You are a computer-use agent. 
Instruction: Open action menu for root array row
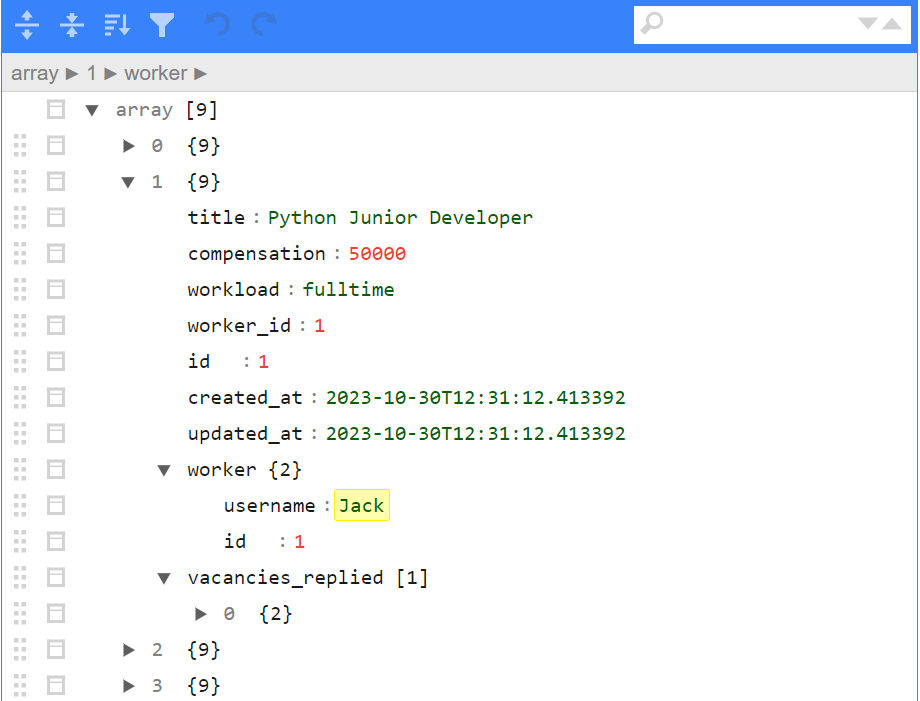(x=56, y=110)
